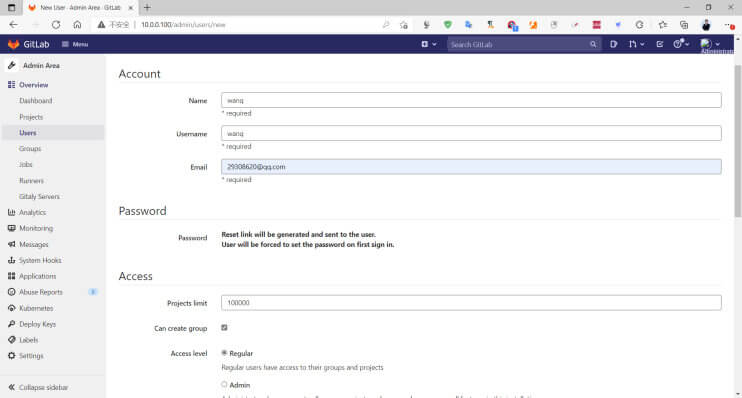Click the Kubernetes icon in sidebar

coord(11,308)
